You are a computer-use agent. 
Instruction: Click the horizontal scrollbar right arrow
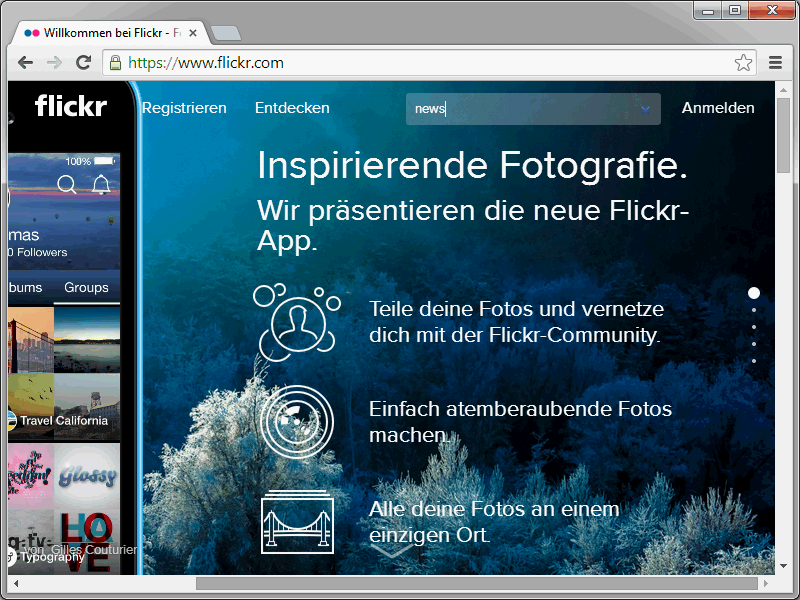(766, 583)
